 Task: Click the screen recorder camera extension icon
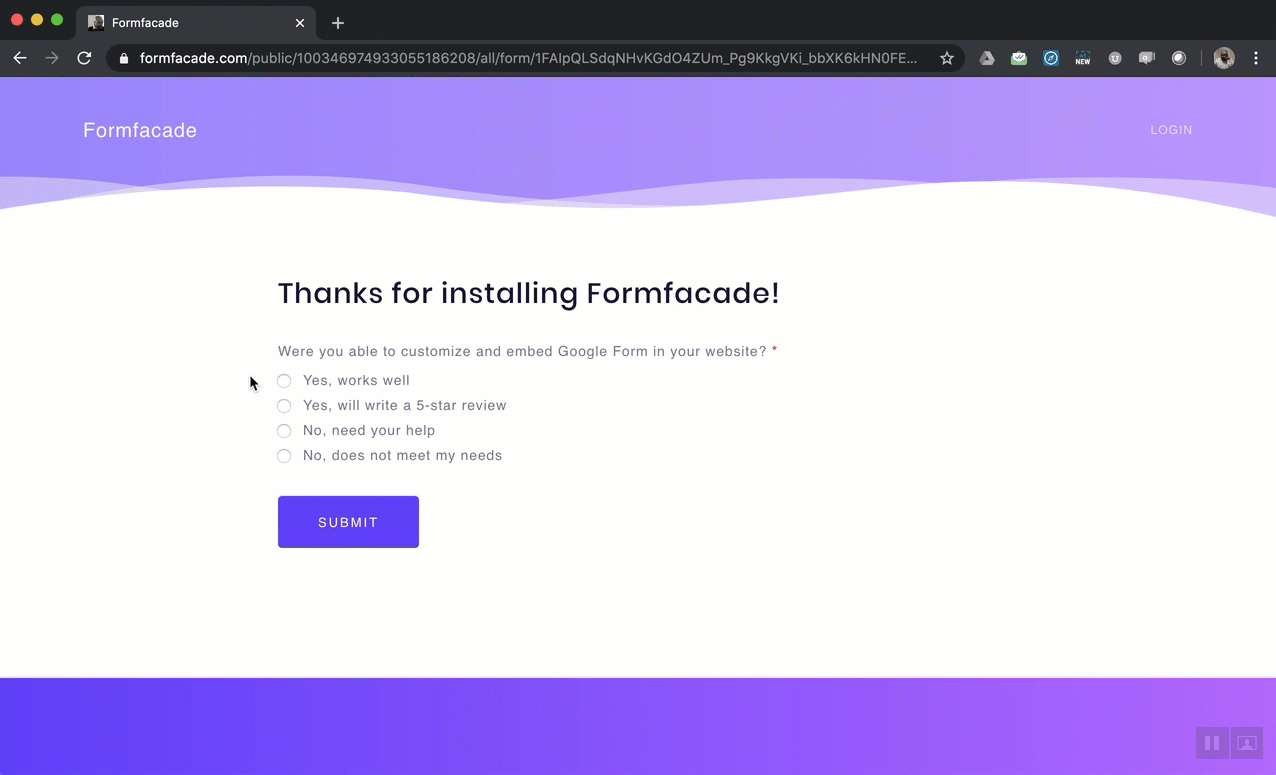(x=1146, y=58)
